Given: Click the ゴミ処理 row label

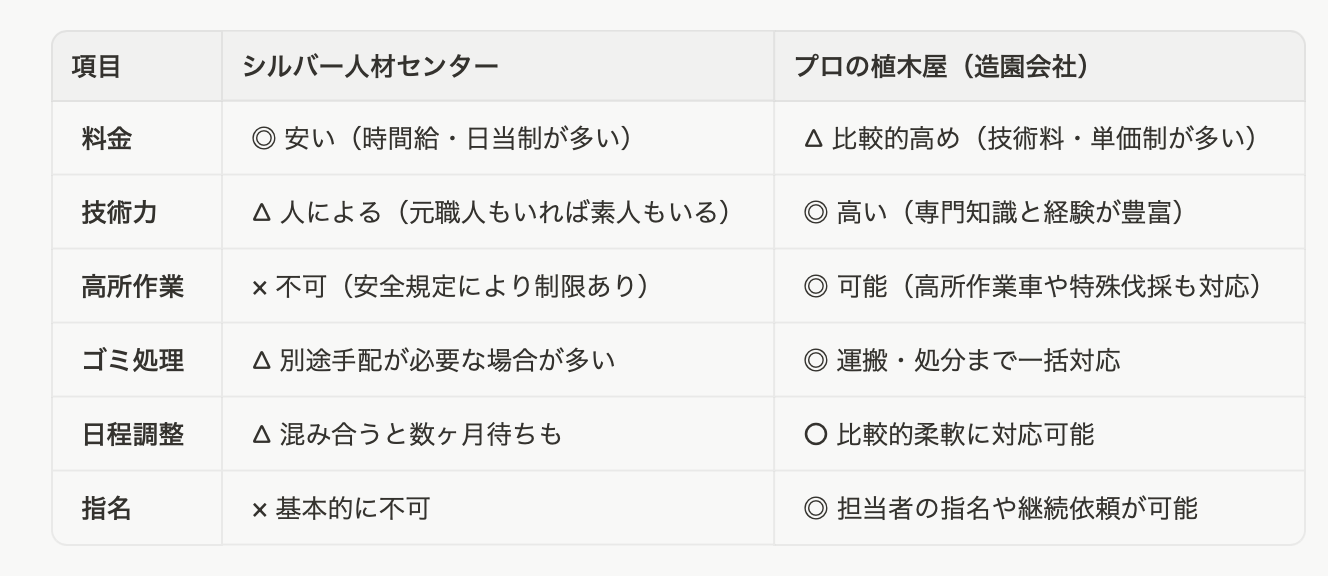Looking at the screenshot, I should 132,360.
